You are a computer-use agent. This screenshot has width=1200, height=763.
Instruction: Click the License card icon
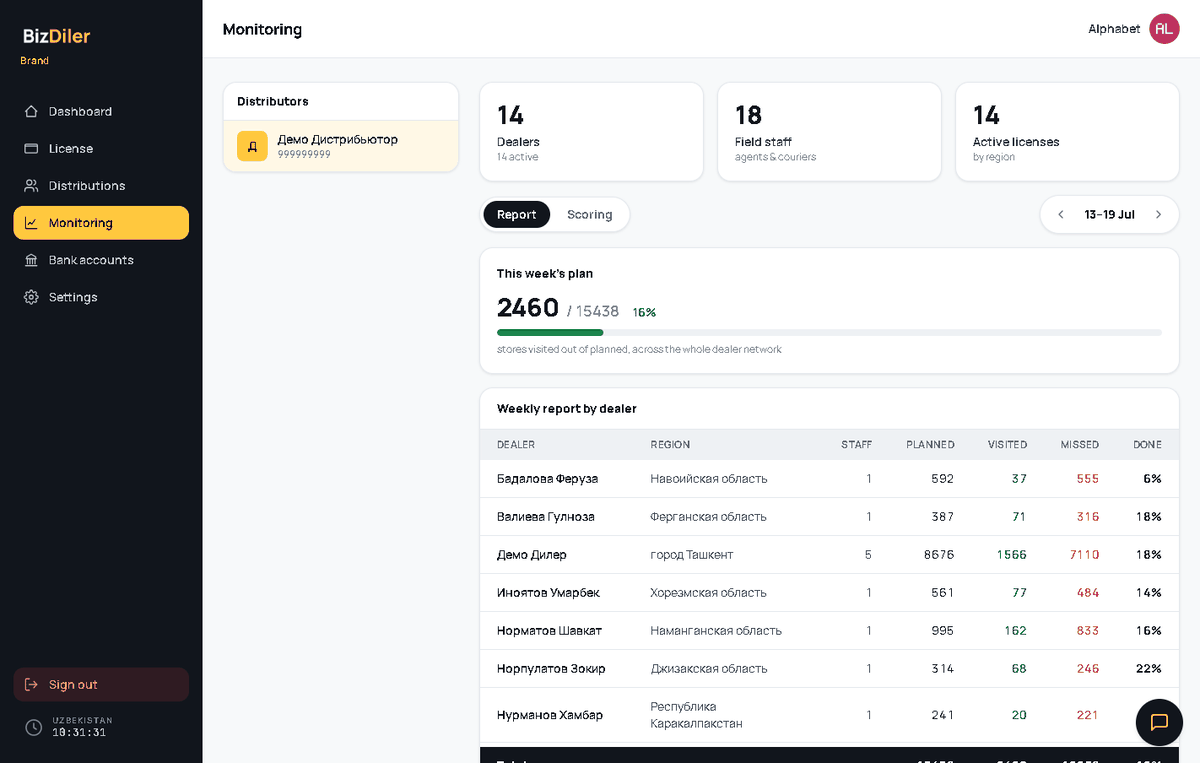32,148
